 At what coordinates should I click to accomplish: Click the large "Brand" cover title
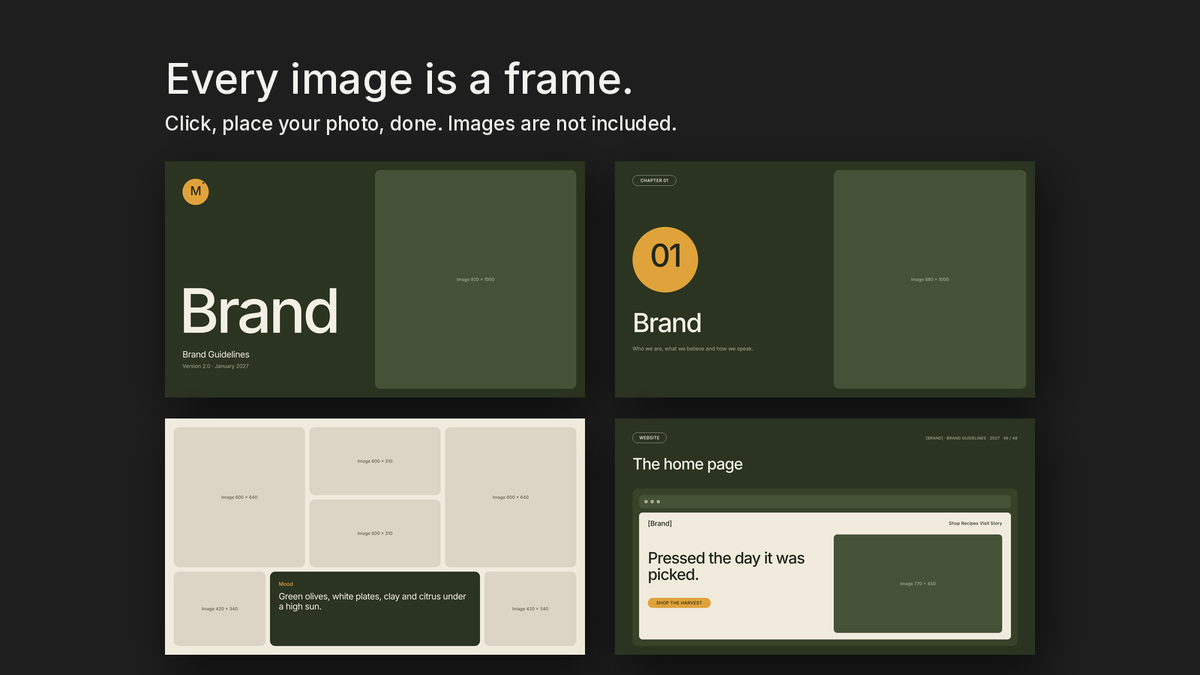point(260,311)
